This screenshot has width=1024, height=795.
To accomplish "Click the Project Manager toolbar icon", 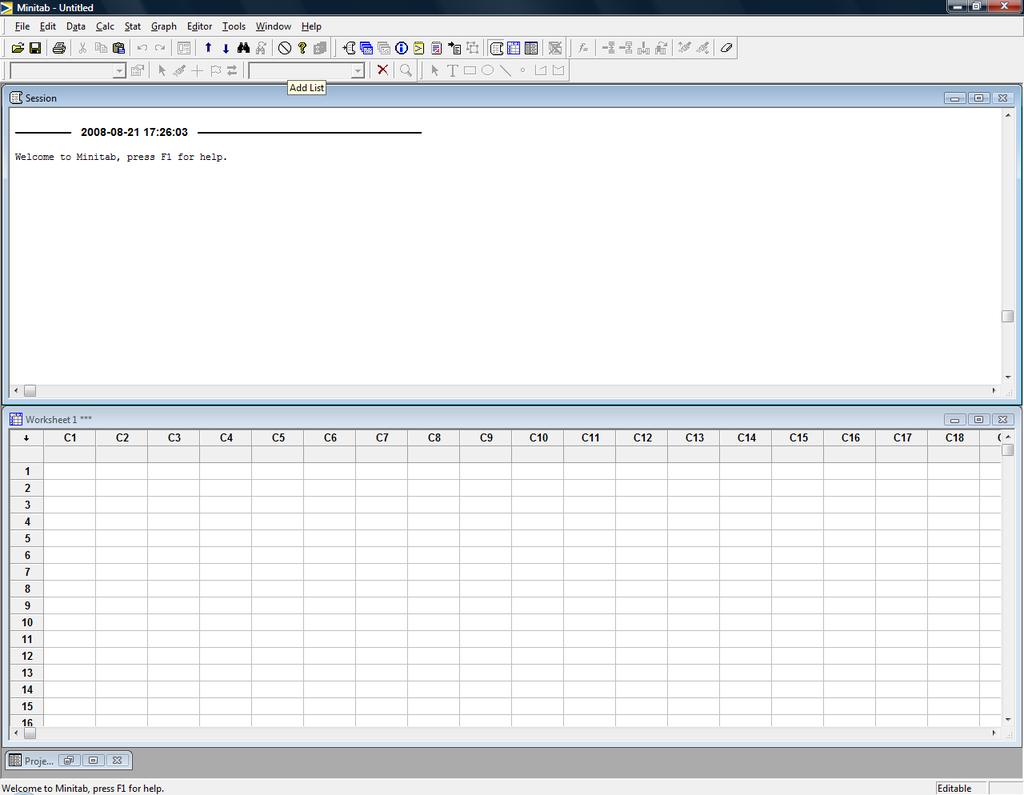I will (532, 48).
